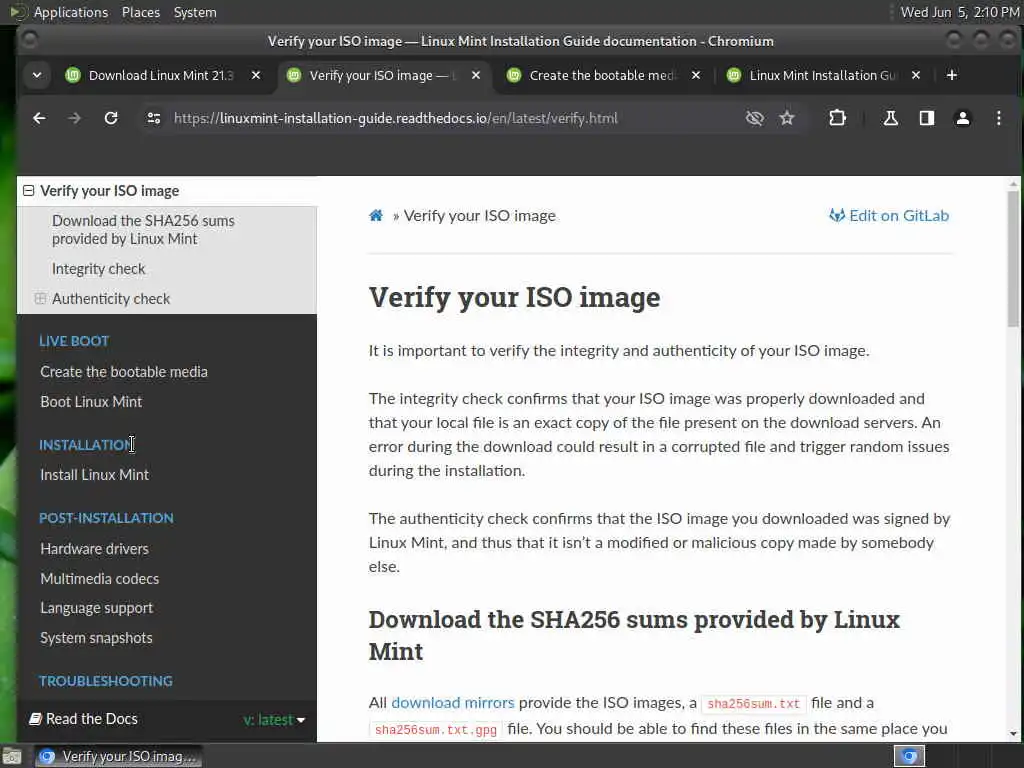This screenshot has width=1024, height=768.
Task: Click the show desktop icon in bottom panel
Action: click(11, 756)
